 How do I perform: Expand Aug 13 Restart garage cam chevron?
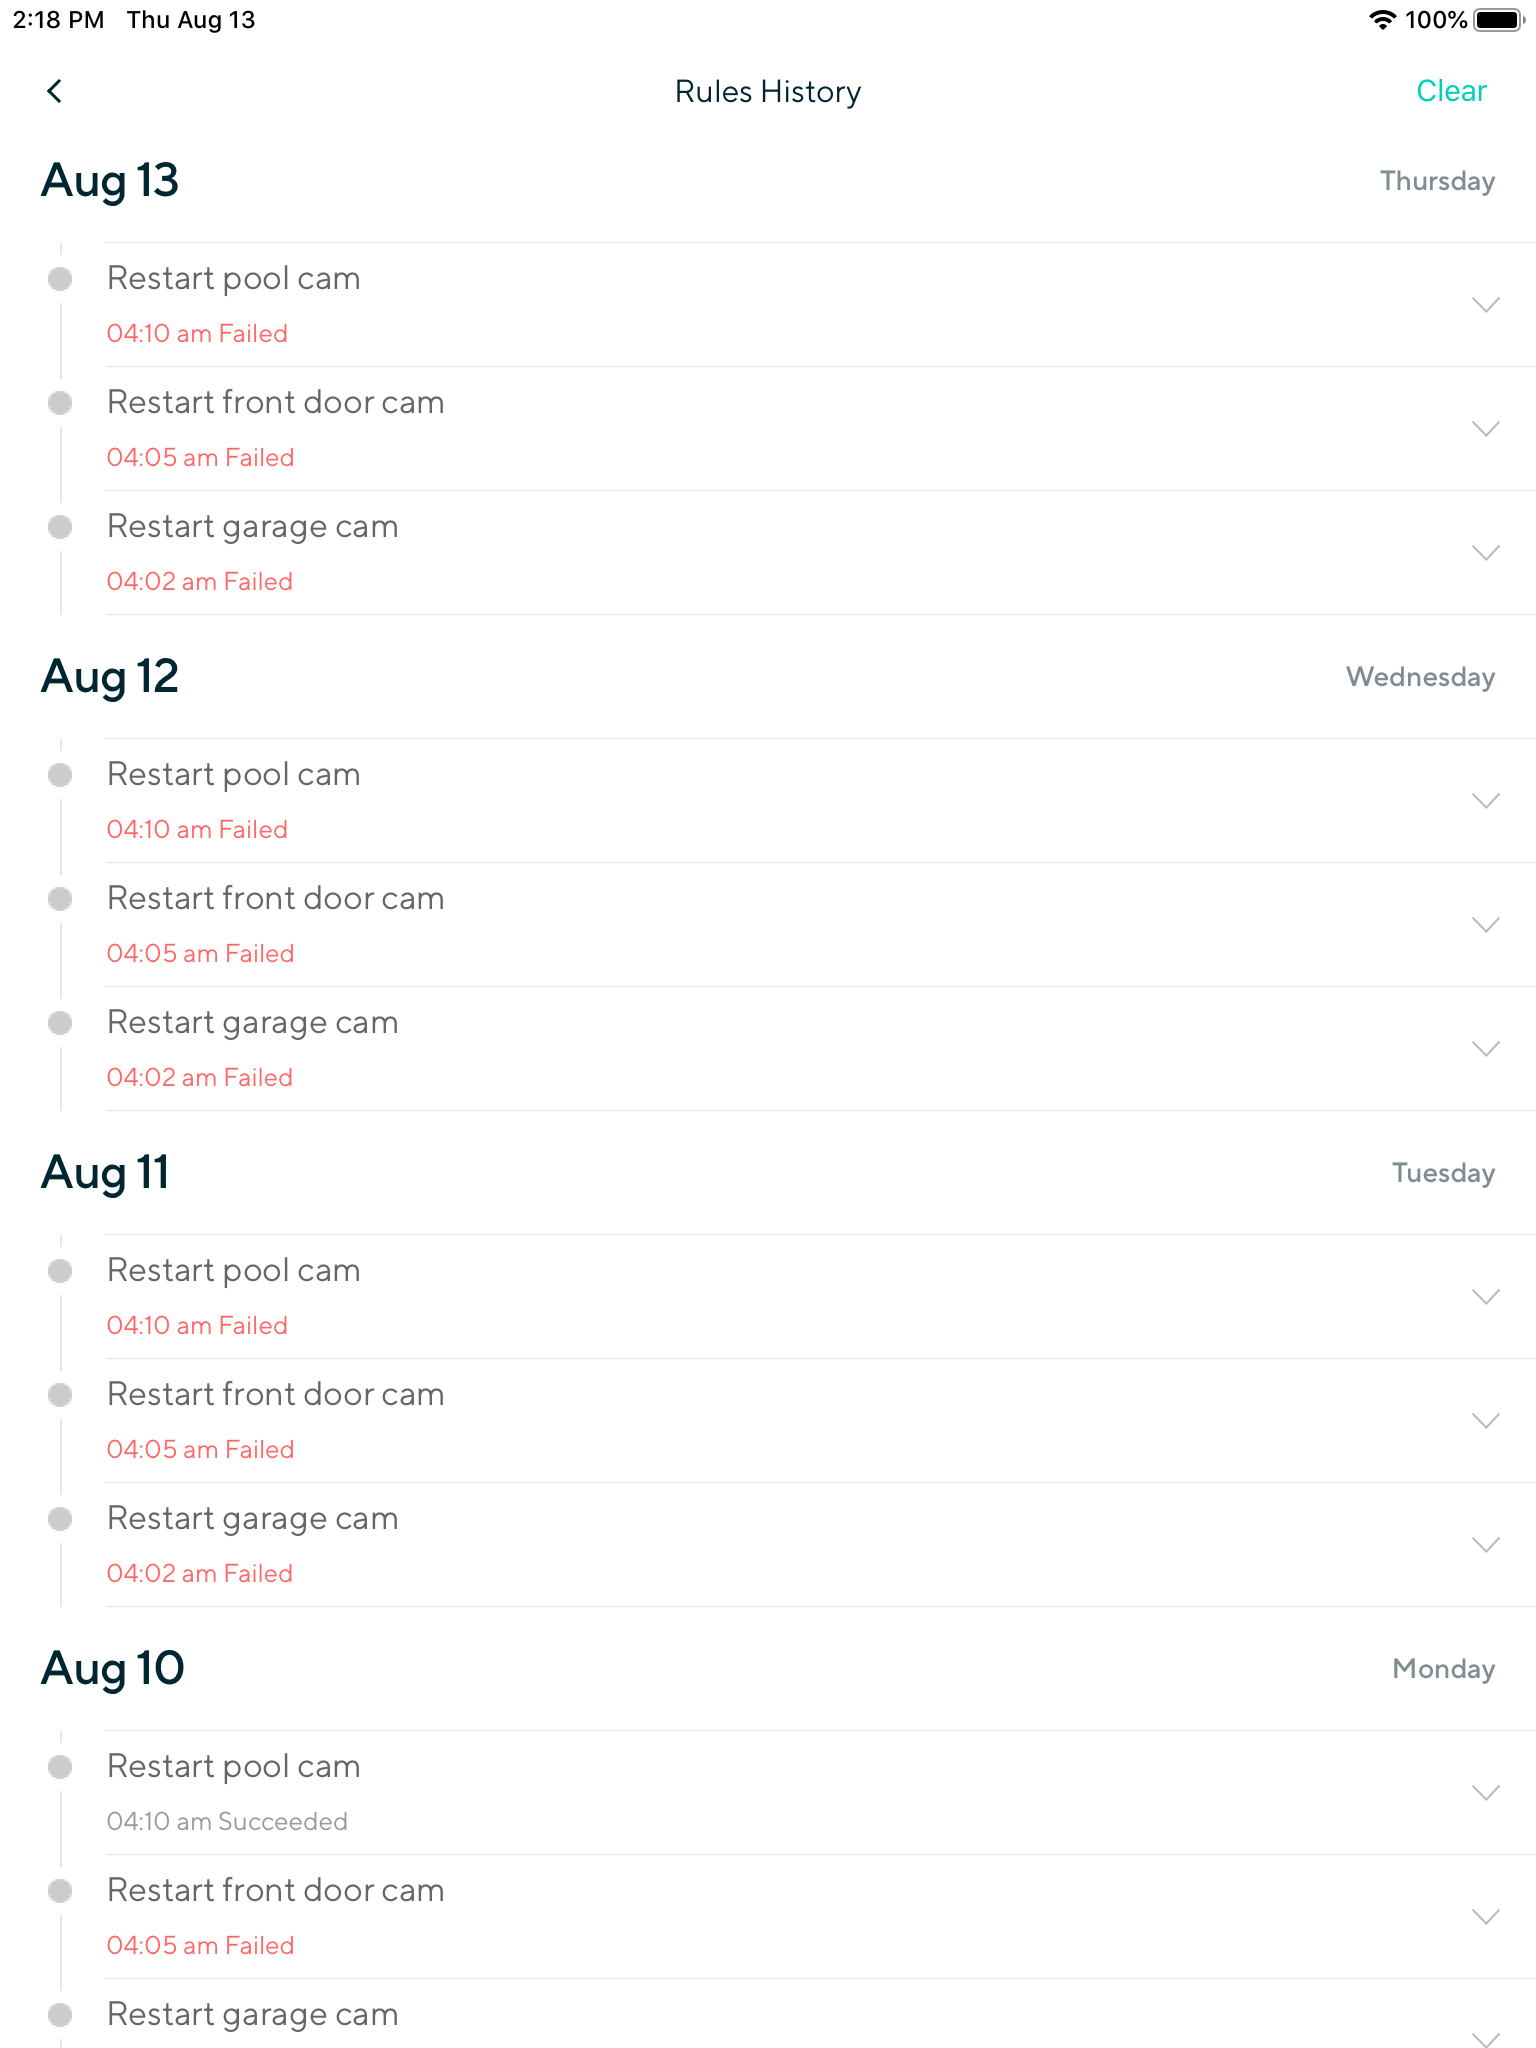[x=1486, y=552]
